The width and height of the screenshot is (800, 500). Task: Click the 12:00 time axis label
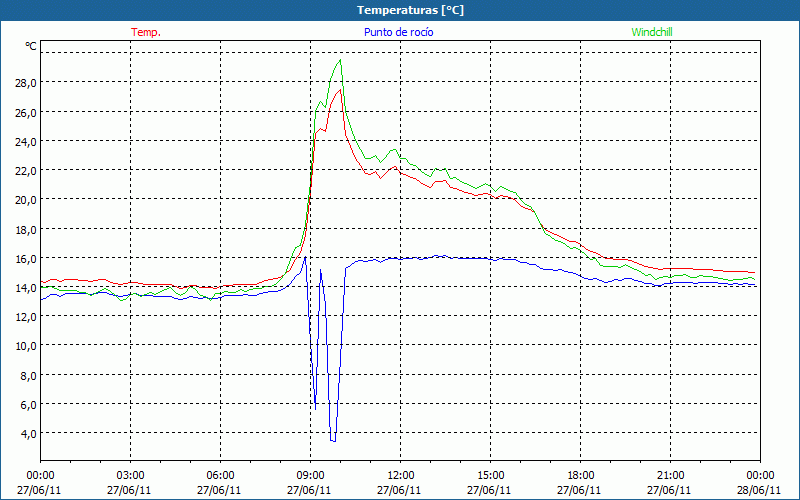click(x=401, y=476)
